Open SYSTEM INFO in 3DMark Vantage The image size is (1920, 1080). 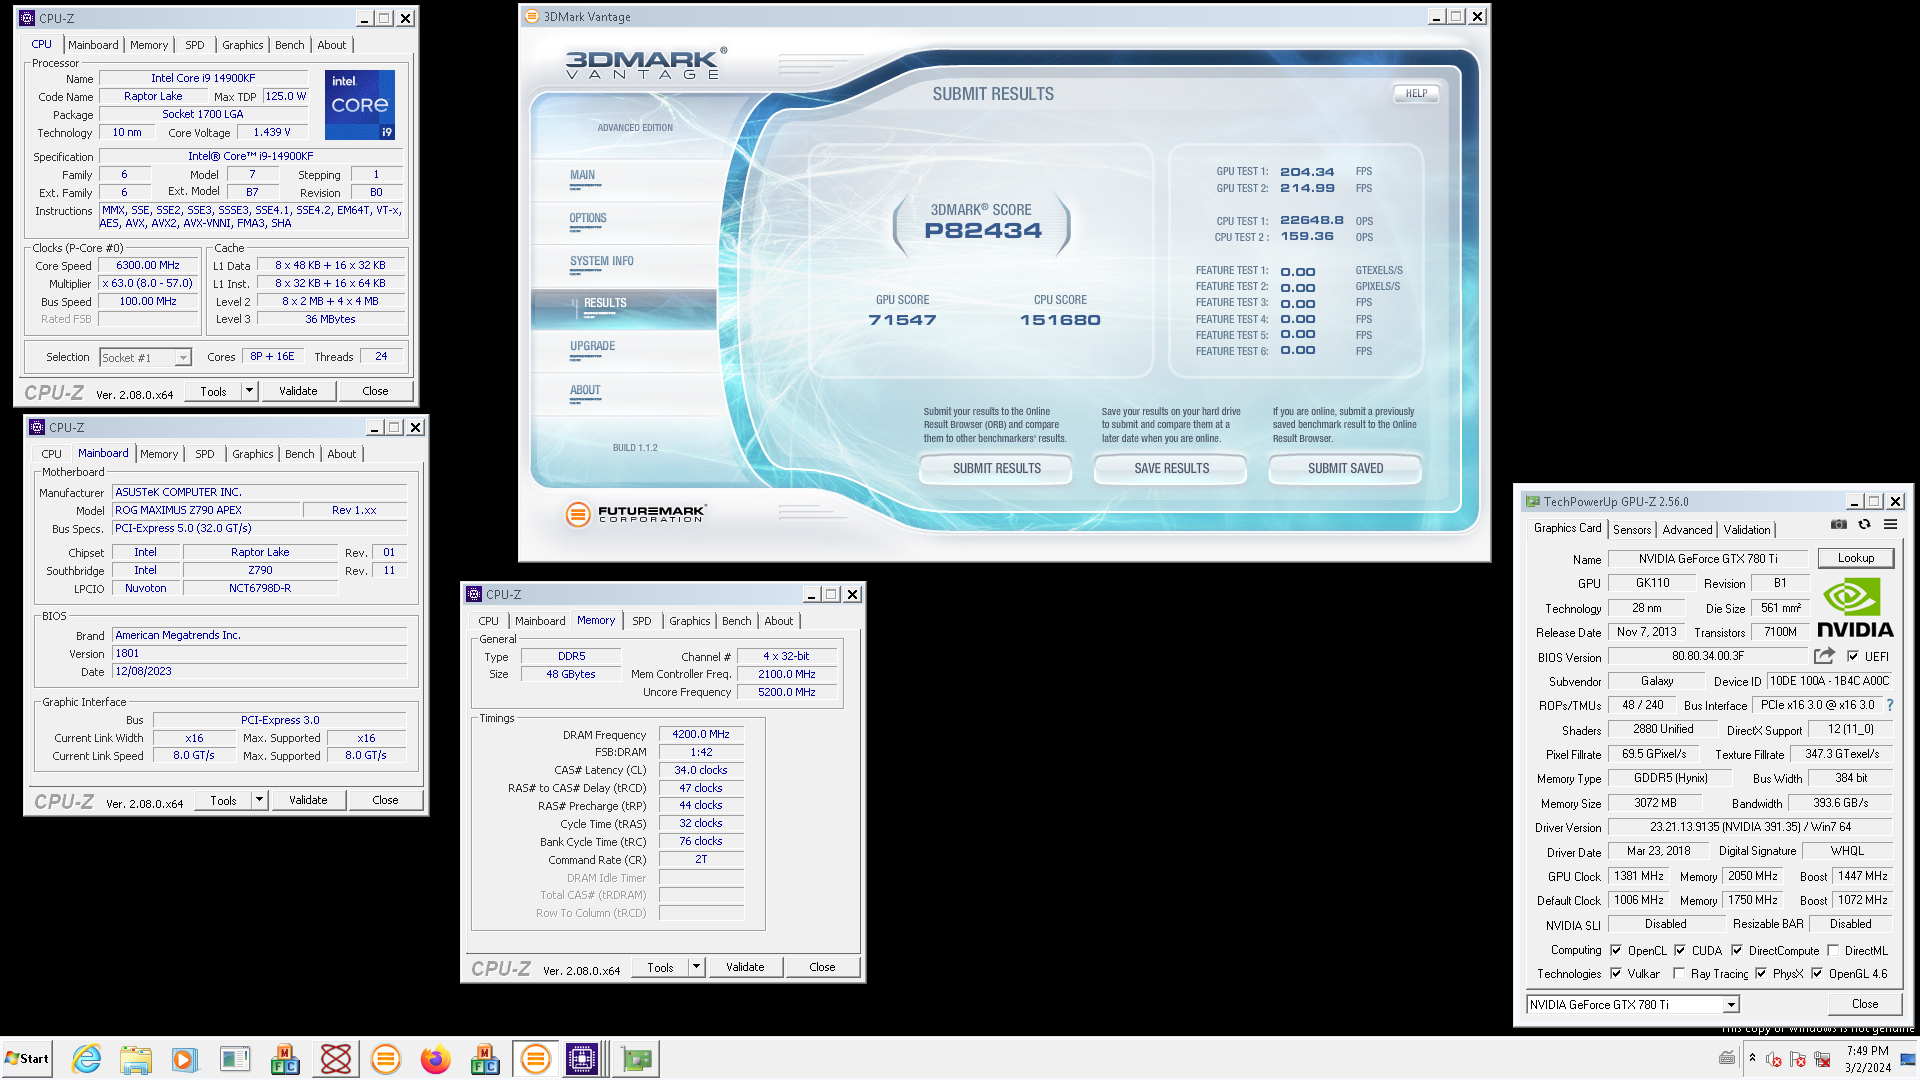point(602,261)
